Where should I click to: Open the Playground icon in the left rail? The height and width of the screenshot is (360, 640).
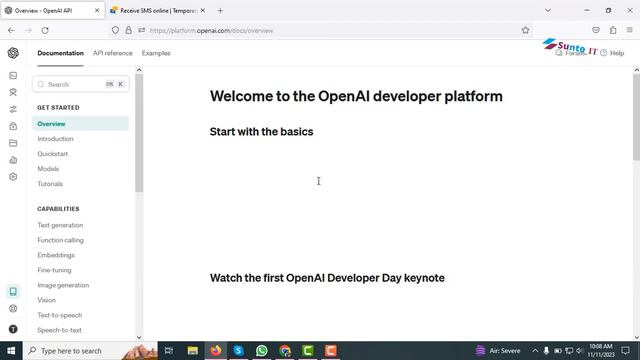pos(13,76)
